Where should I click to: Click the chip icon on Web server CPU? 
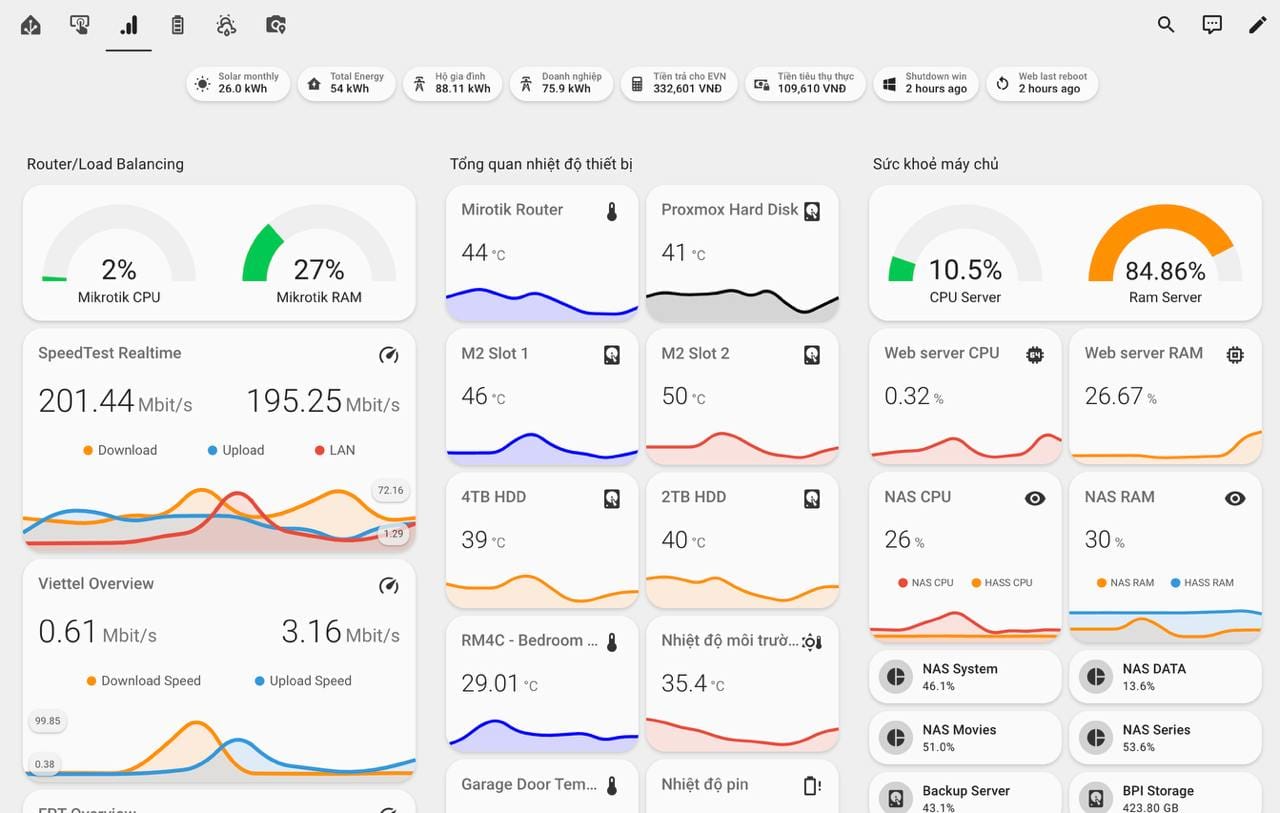(x=1035, y=355)
